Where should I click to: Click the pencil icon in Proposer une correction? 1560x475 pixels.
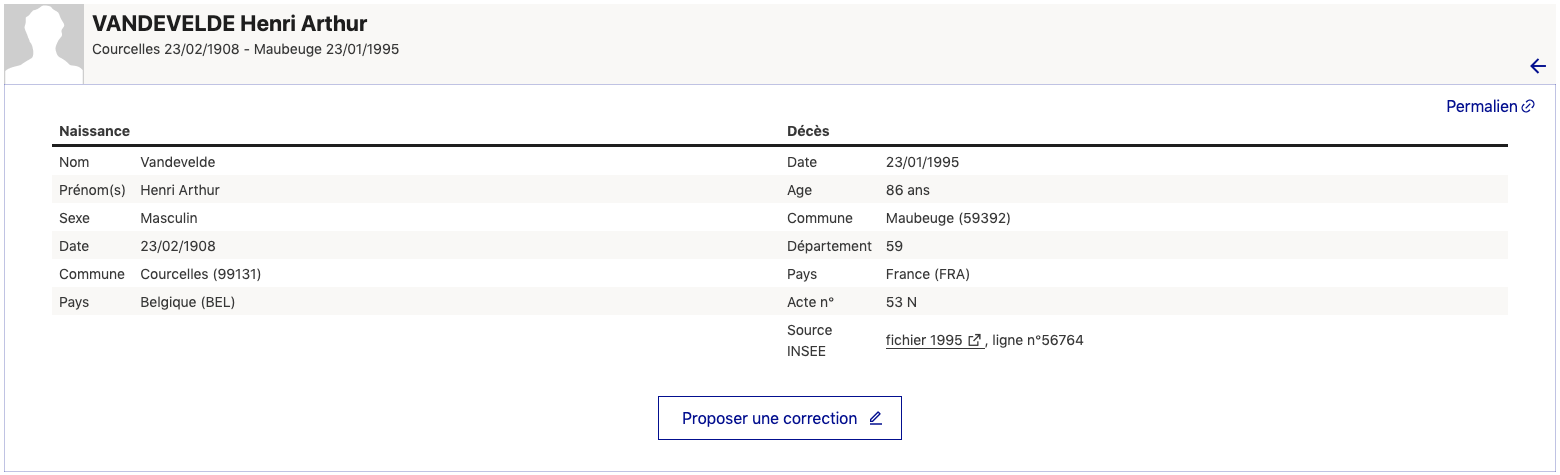click(876, 419)
